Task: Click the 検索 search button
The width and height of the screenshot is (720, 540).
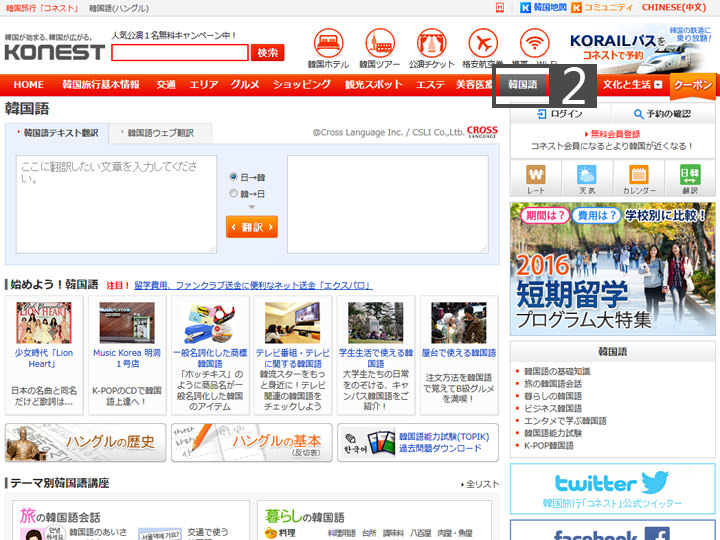Action: click(x=267, y=53)
